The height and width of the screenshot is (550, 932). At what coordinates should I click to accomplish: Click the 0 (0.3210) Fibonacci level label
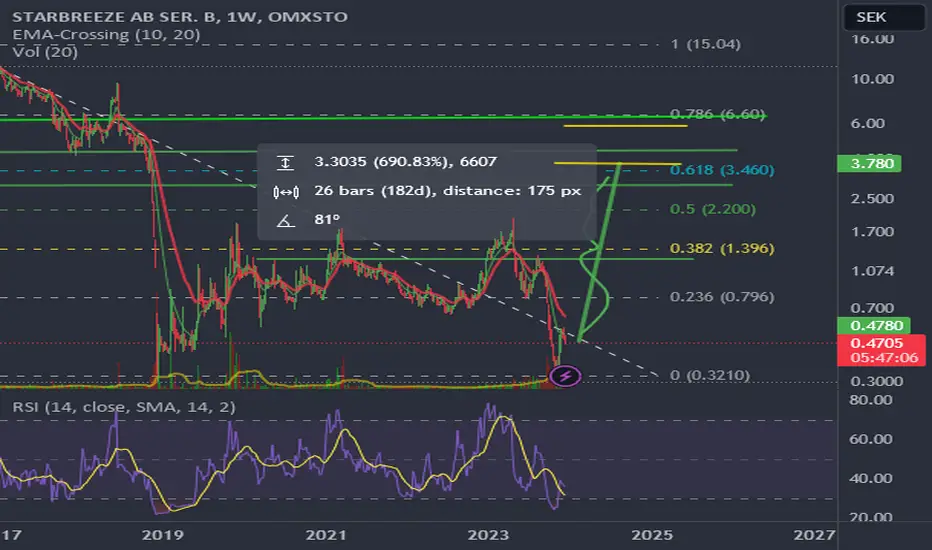tap(710, 375)
